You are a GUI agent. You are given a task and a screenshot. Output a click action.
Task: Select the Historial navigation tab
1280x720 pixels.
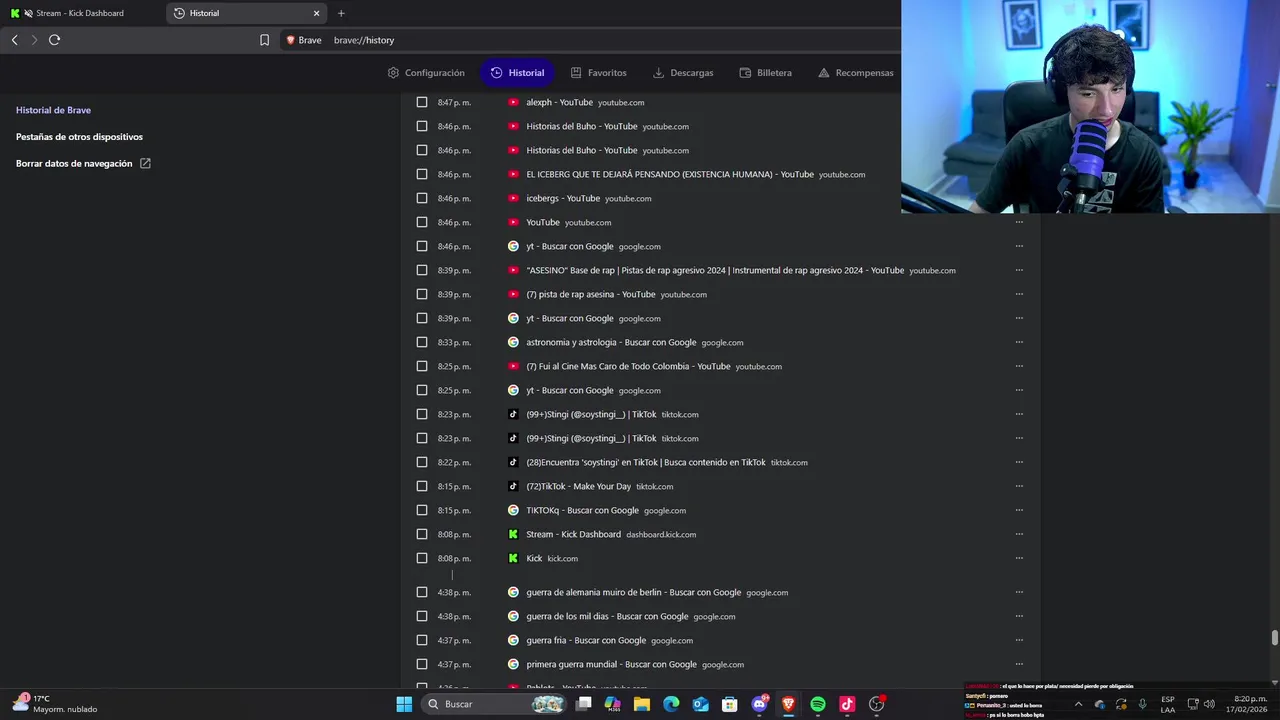pyautogui.click(x=517, y=73)
